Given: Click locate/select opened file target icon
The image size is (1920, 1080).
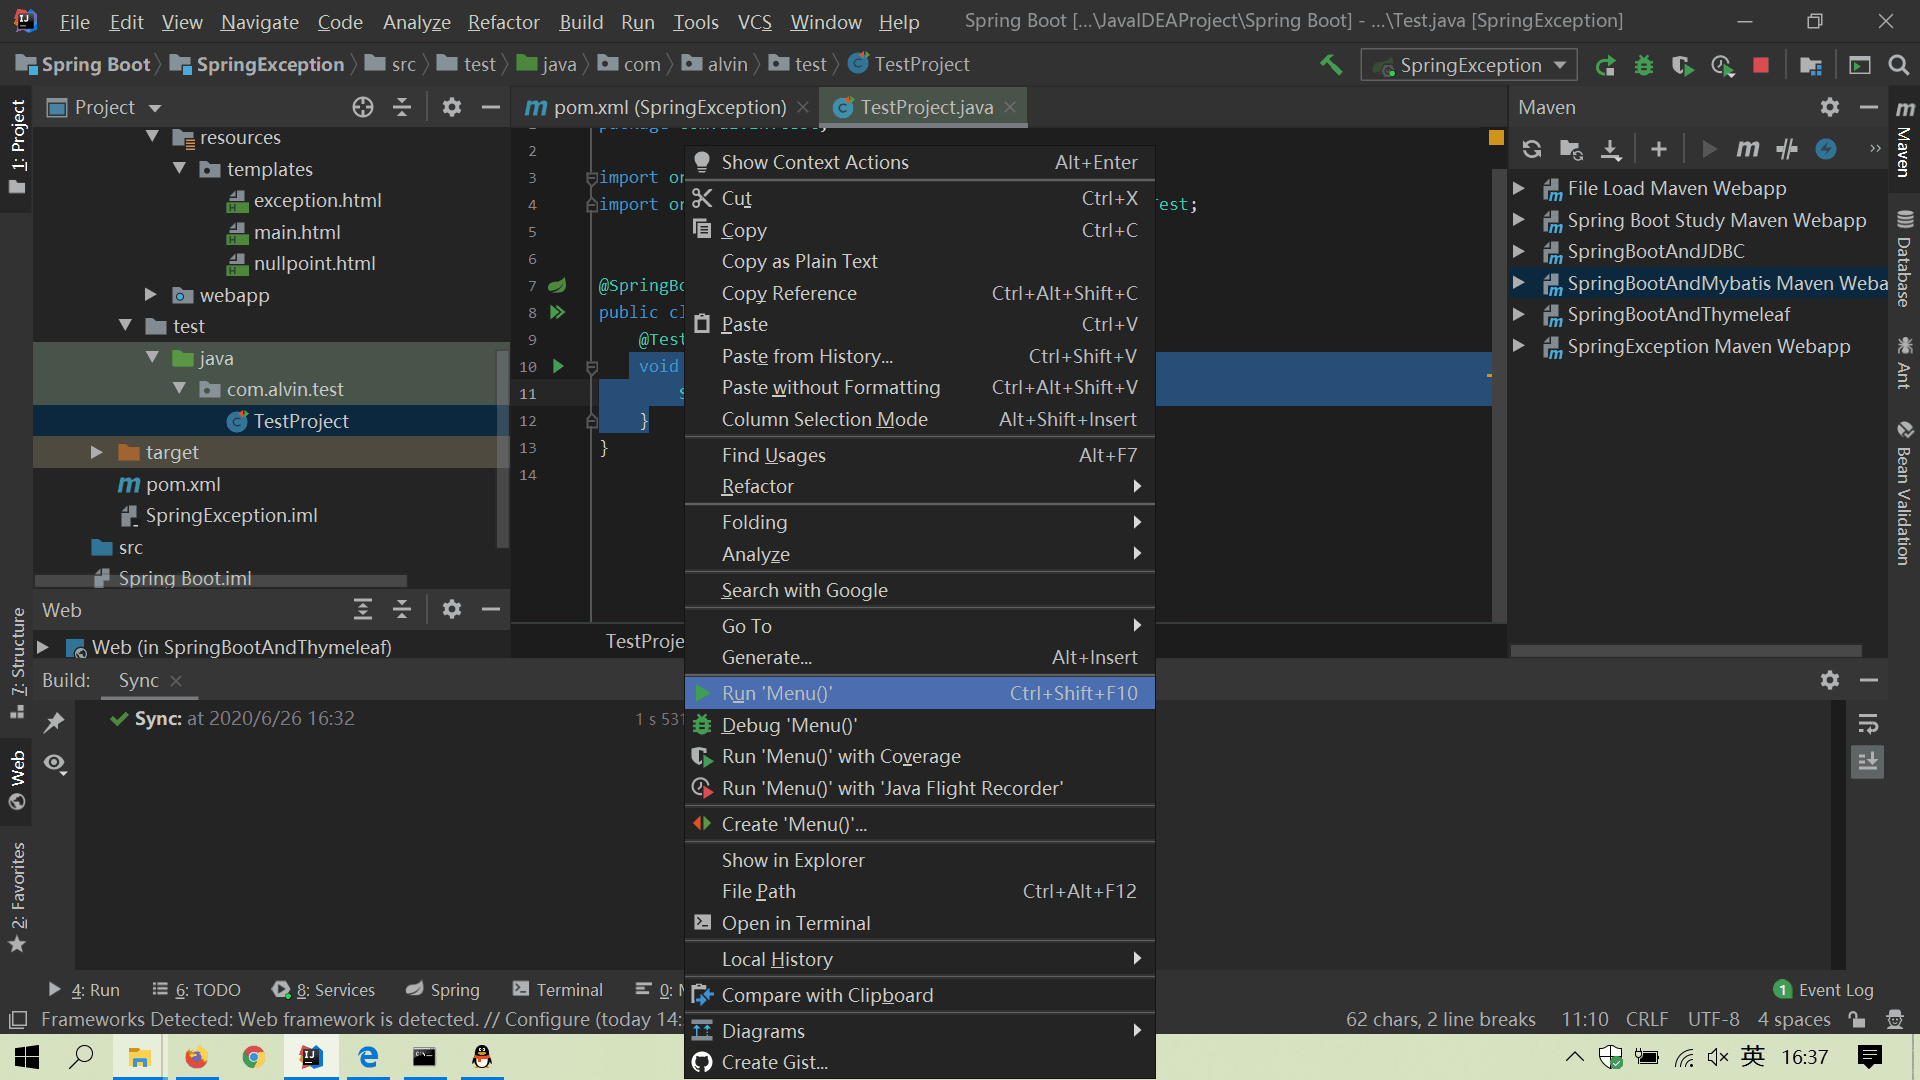Looking at the screenshot, I should (363, 107).
